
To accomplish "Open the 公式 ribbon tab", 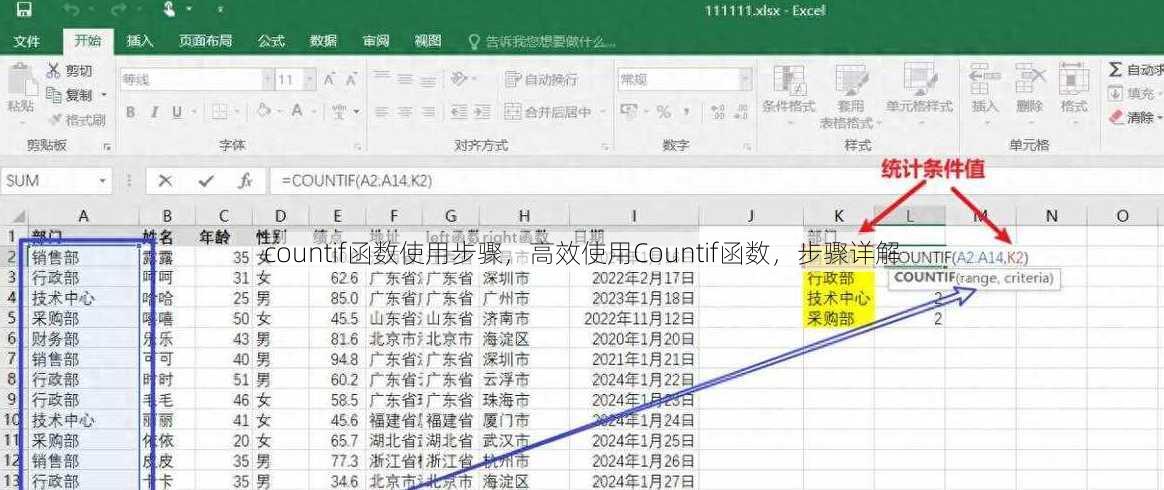I will pos(271,41).
